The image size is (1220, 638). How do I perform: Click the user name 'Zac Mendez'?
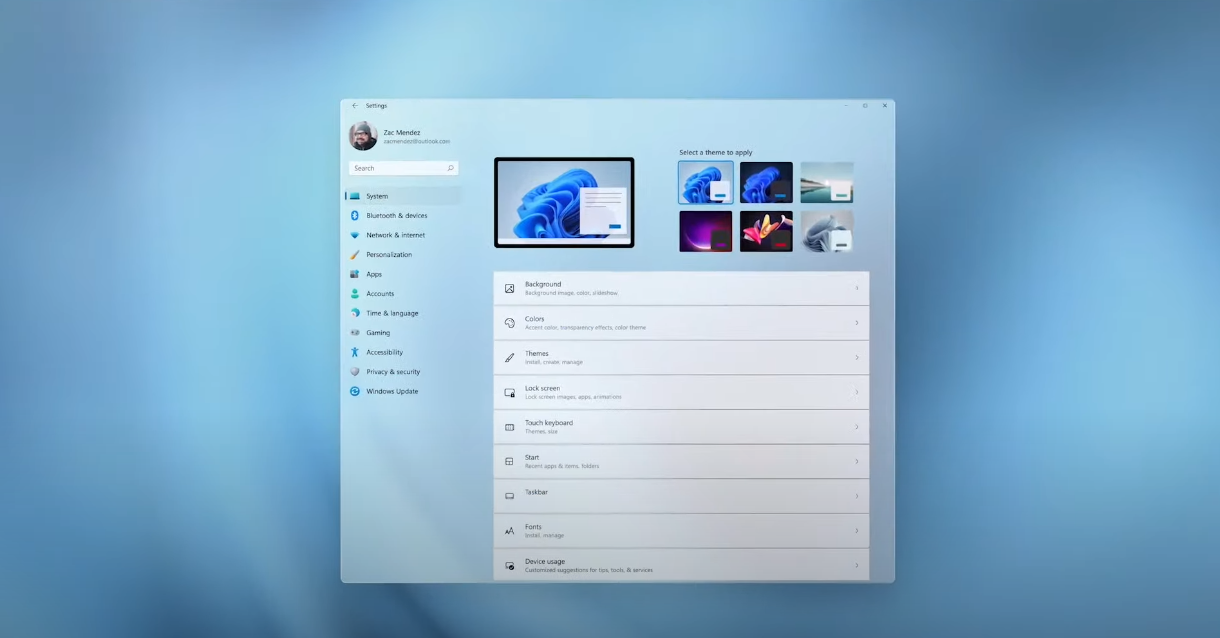tap(402, 132)
